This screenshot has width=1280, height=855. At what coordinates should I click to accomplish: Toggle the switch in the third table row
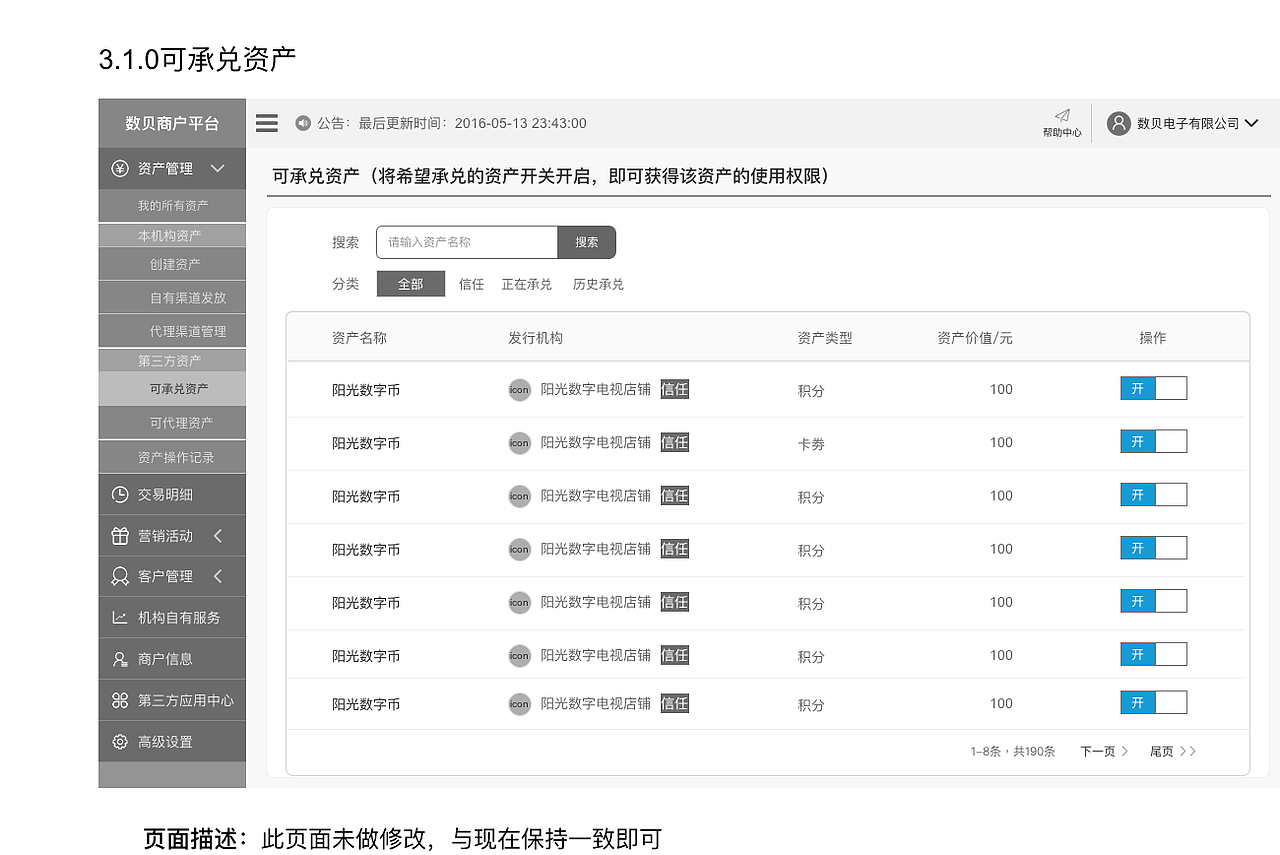point(1153,494)
